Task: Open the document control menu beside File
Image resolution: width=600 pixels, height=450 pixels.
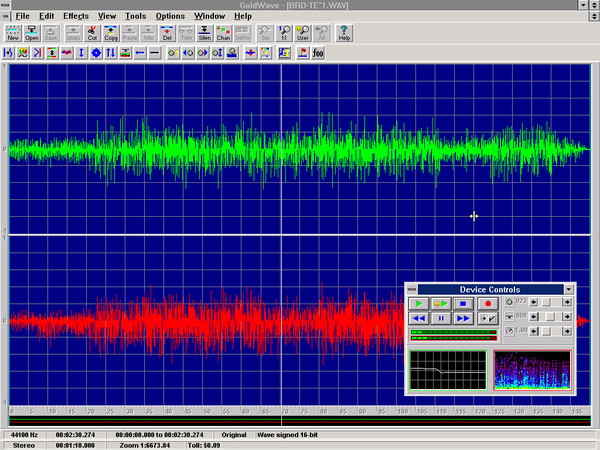Action: tap(5, 16)
